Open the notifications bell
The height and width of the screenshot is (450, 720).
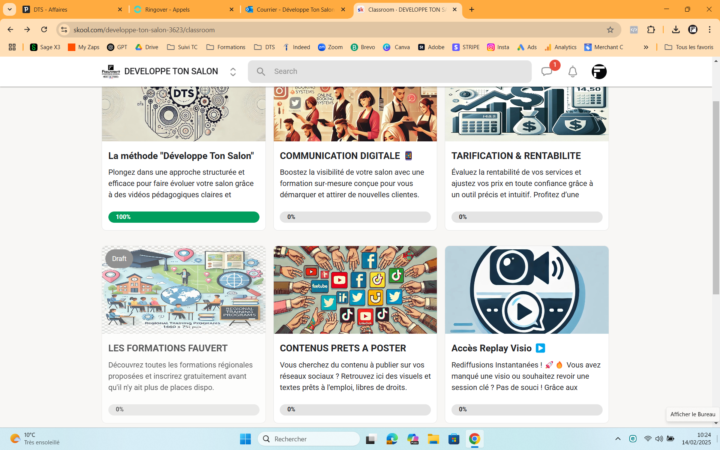(573, 72)
